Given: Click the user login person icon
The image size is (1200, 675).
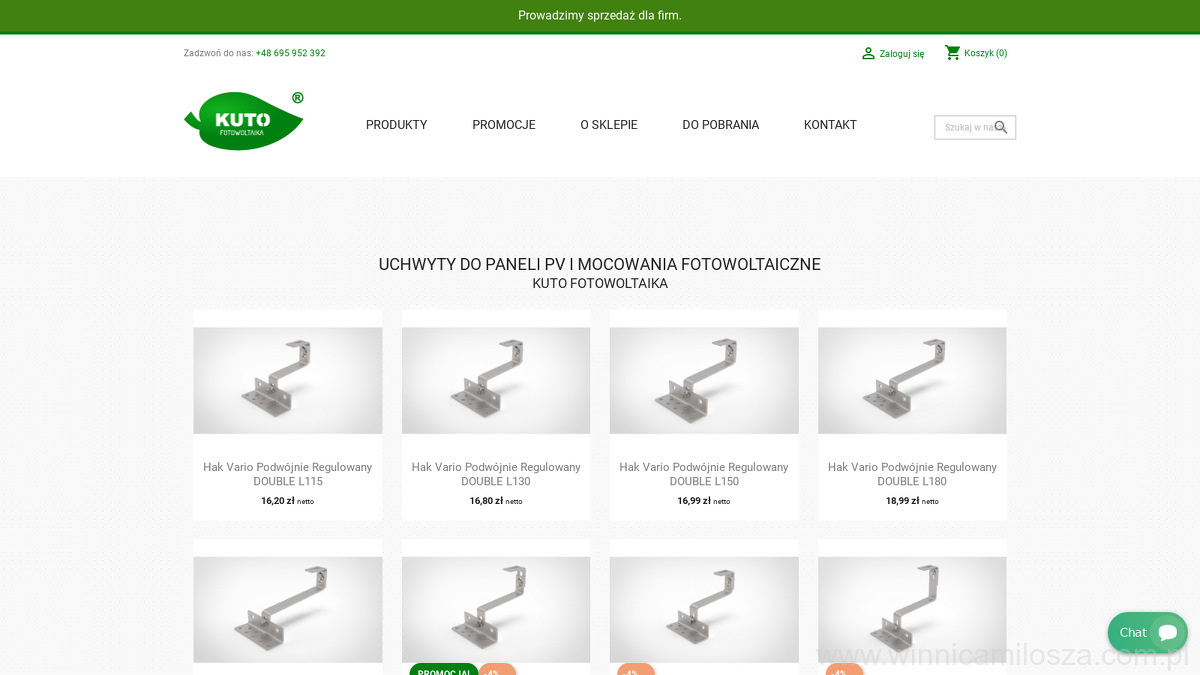Looking at the screenshot, I should tap(868, 53).
